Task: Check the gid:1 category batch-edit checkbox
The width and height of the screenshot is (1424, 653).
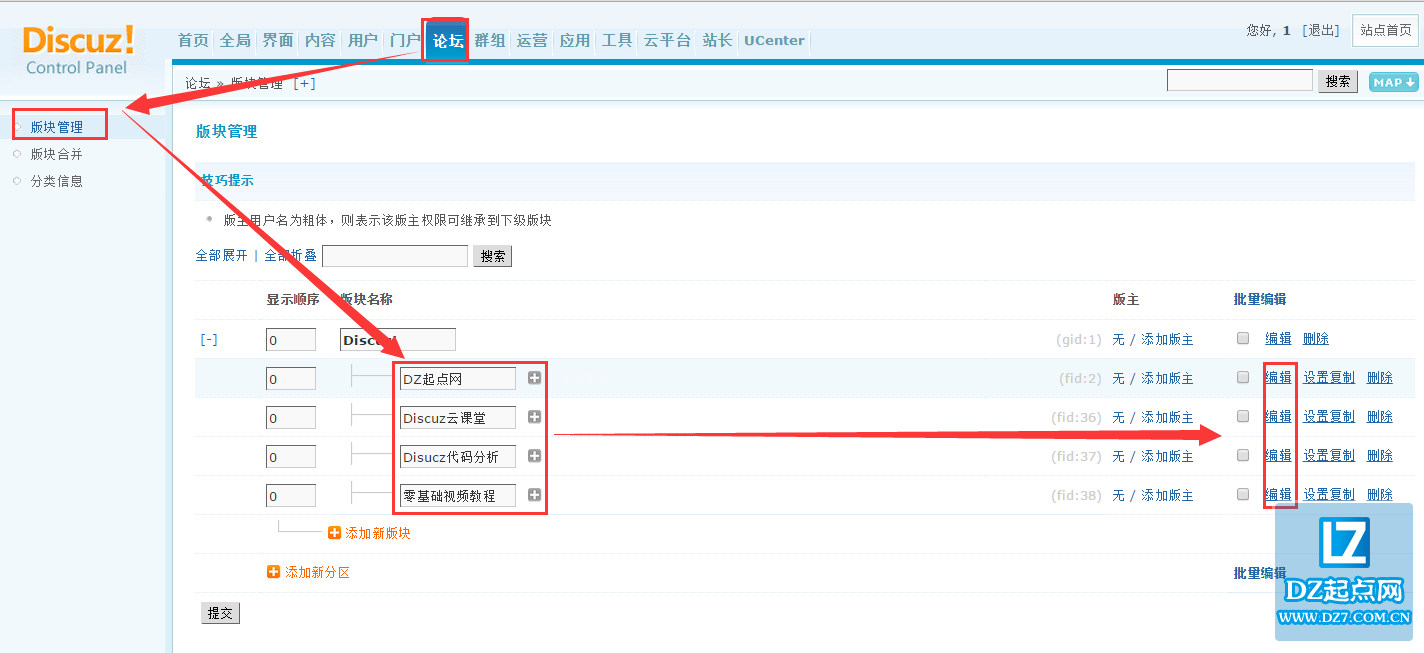Action: 1243,338
